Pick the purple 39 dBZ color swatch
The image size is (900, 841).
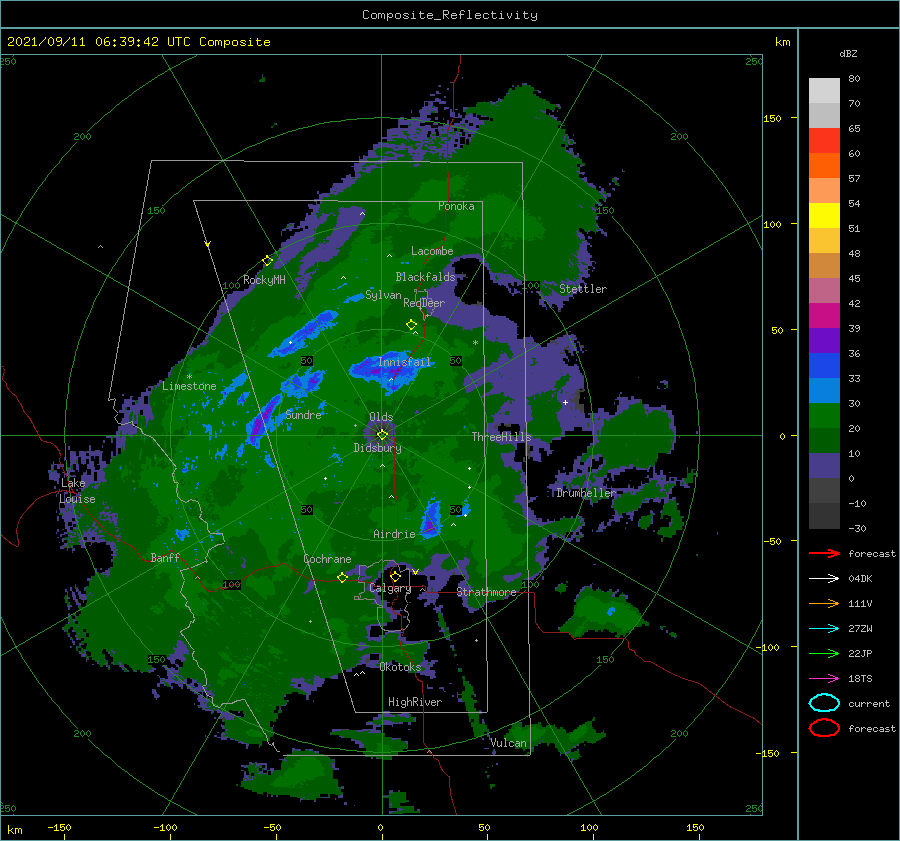tap(824, 340)
